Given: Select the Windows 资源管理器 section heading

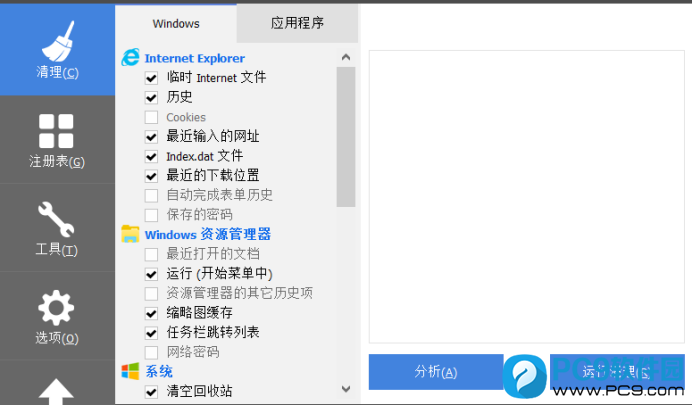Looking at the screenshot, I should click(x=208, y=234).
